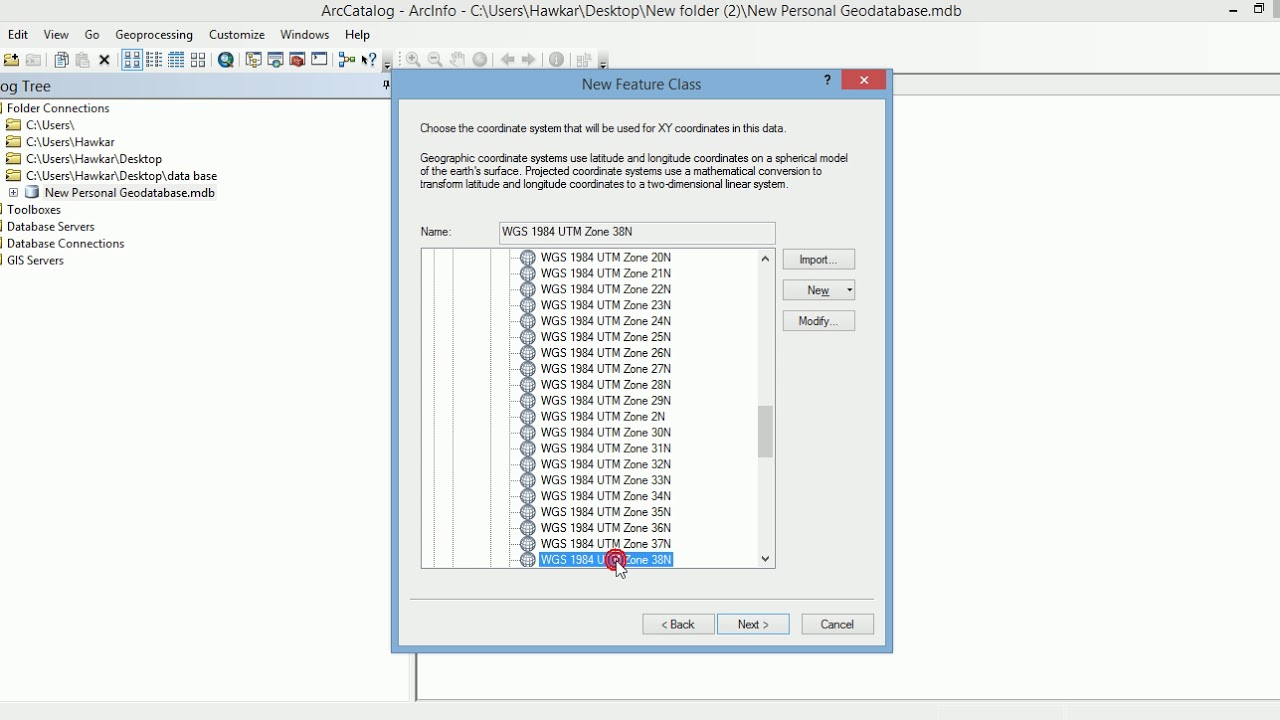Screen dimensions: 1280x720
Task: Click the New button label
Action: 818,290
